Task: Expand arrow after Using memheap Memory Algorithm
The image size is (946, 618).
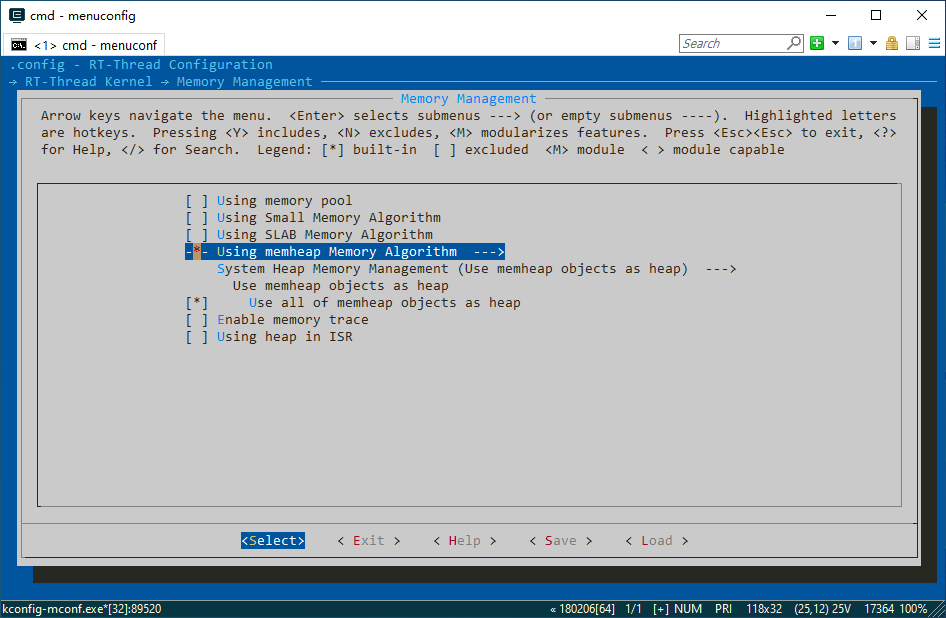Action: click(489, 252)
